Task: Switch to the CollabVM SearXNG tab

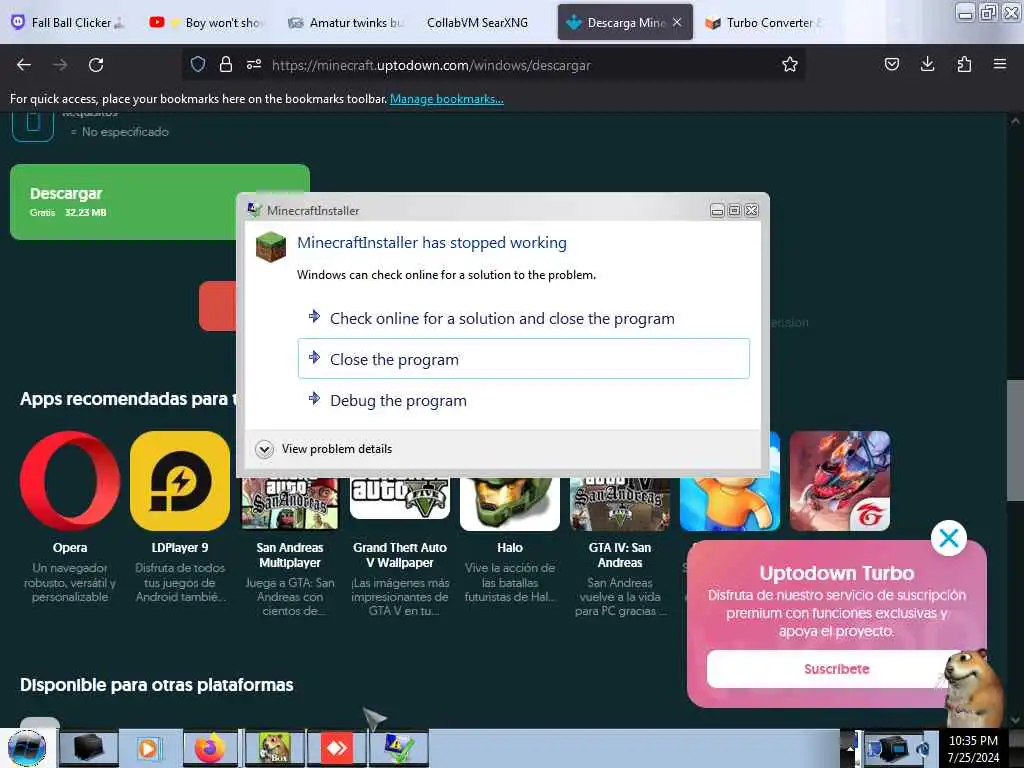Action: [477, 22]
